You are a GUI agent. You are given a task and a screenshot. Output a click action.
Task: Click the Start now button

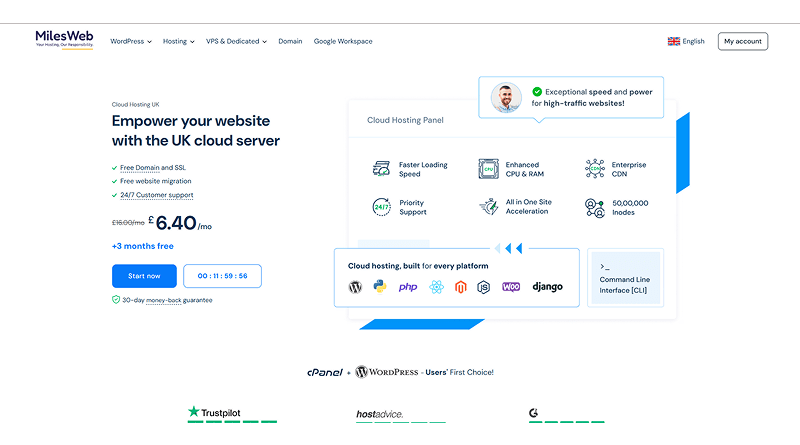[x=144, y=276]
